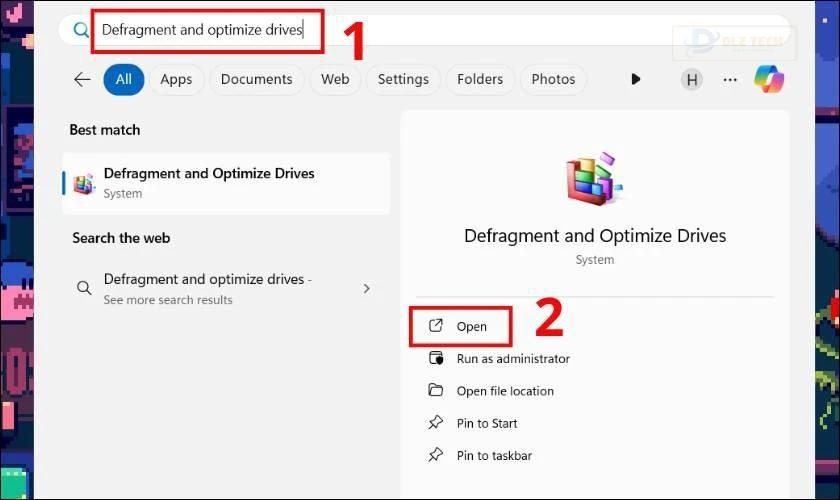The height and width of the screenshot is (500, 840).
Task: Click the large defrag icon in details pane
Action: (x=595, y=178)
